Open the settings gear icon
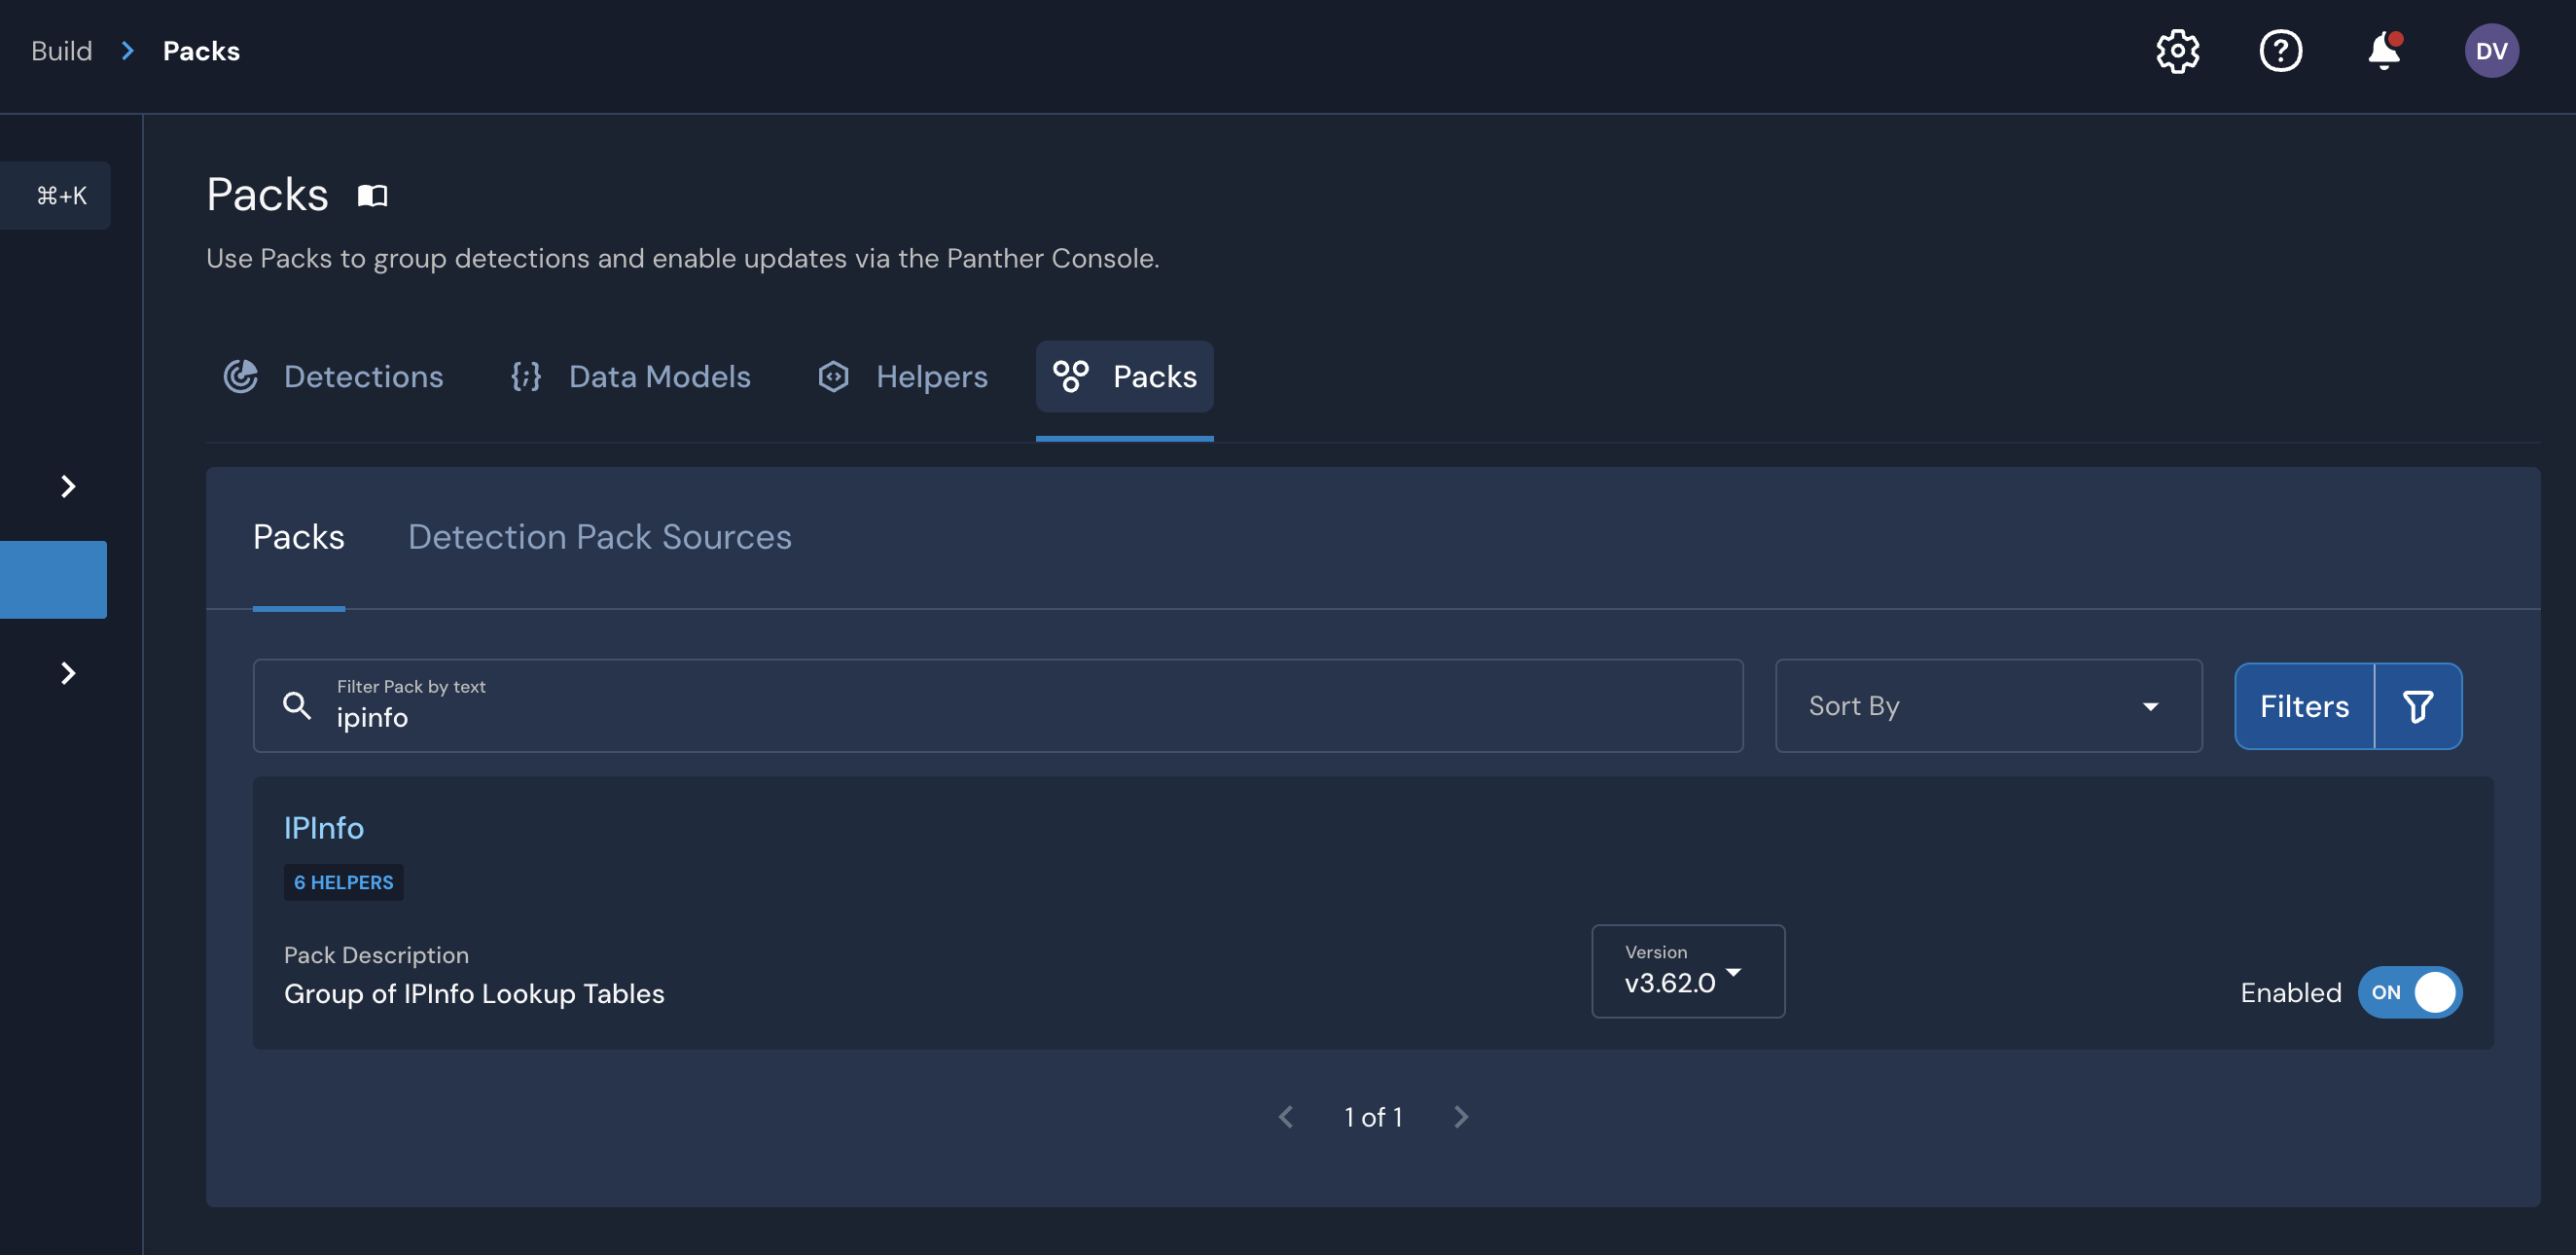Viewport: 2576px width, 1255px height. click(2177, 51)
